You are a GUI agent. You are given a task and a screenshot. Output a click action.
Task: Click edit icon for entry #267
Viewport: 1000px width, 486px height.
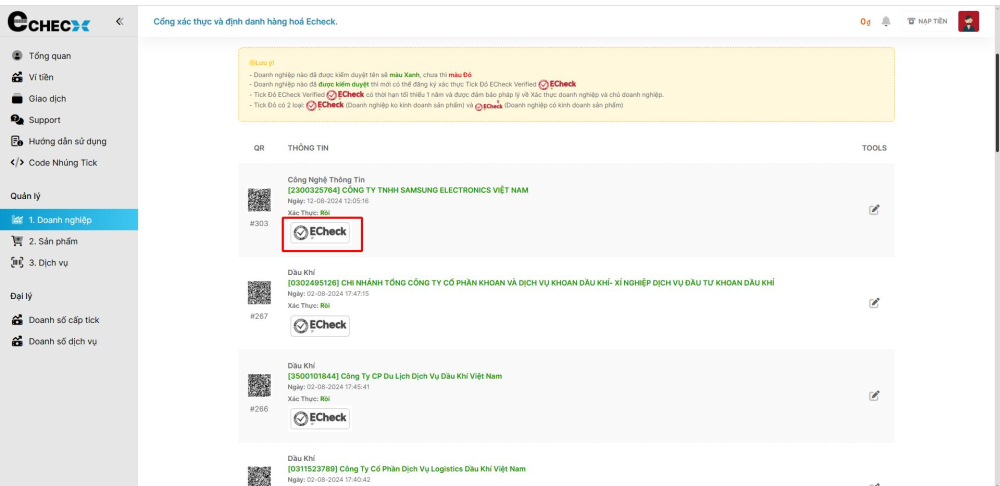tap(874, 302)
